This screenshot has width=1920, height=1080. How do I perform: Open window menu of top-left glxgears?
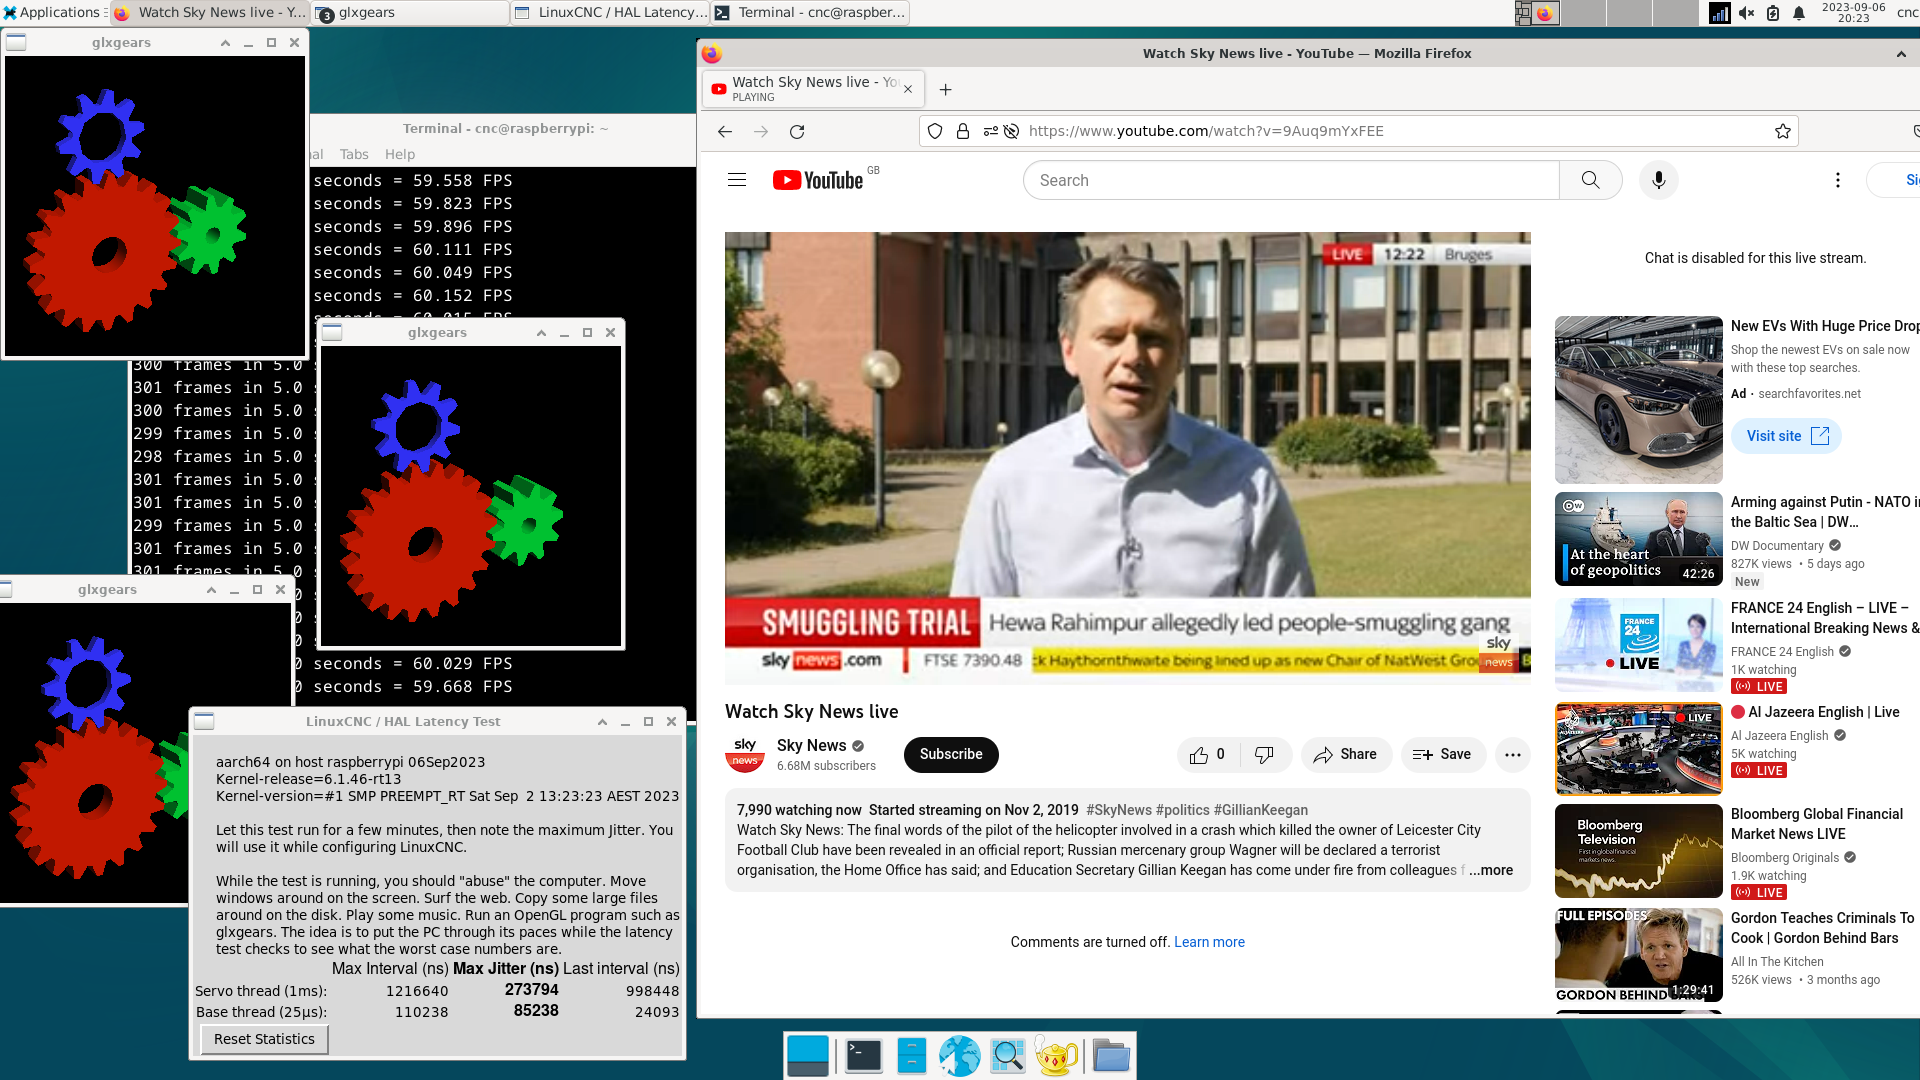click(16, 43)
